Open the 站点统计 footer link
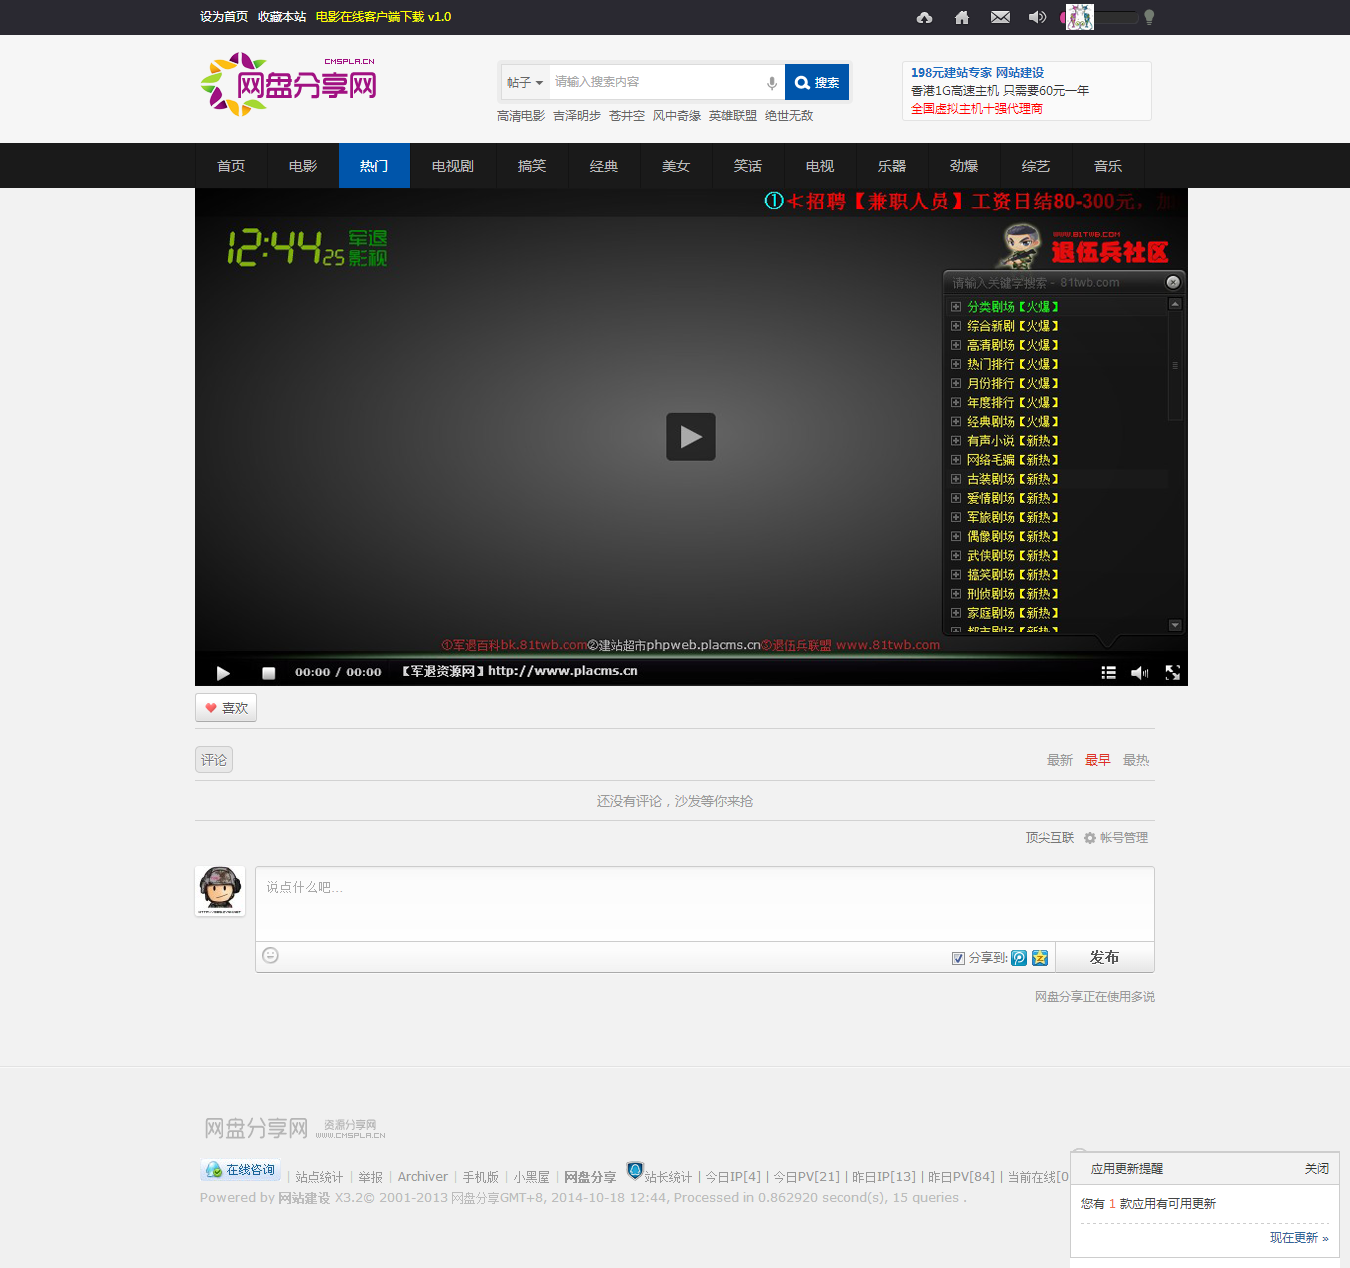 [x=319, y=1177]
